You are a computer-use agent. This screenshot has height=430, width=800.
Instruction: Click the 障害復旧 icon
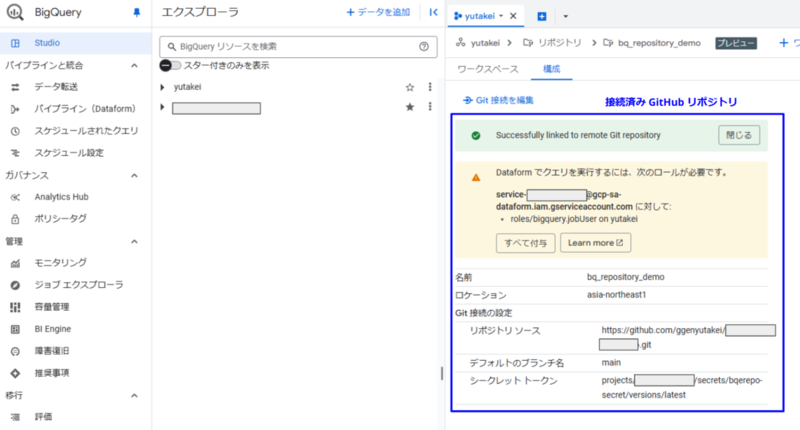[15, 351]
